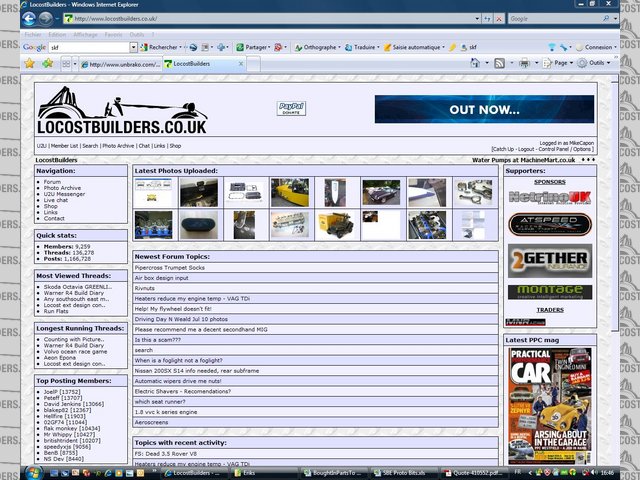Open the Edition menu
The width and height of the screenshot is (640, 480).
[x=57, y=35]
